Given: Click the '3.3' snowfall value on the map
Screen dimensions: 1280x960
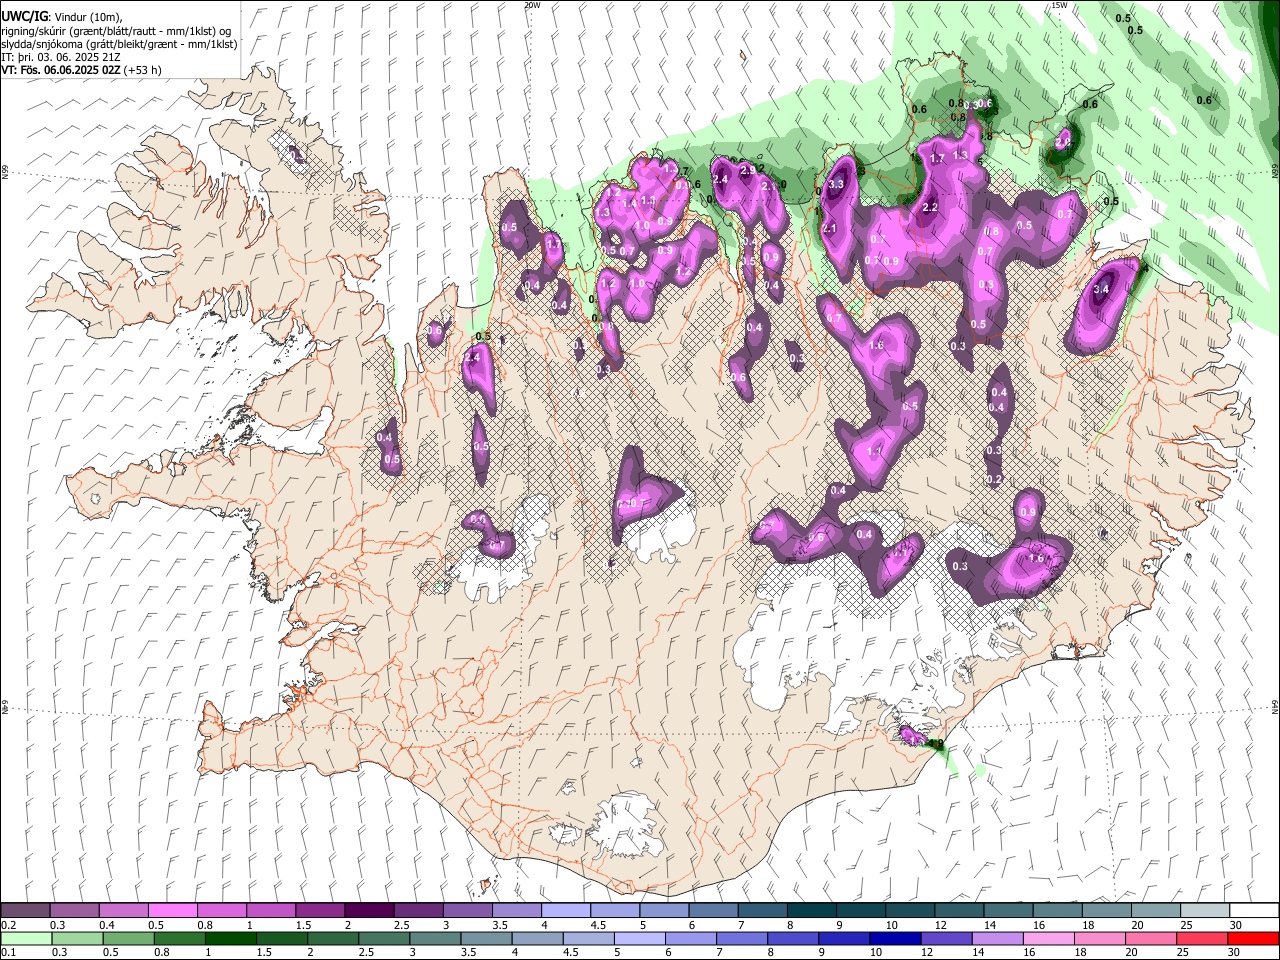Looking at the screenshot, I should [x=837, y=184].
